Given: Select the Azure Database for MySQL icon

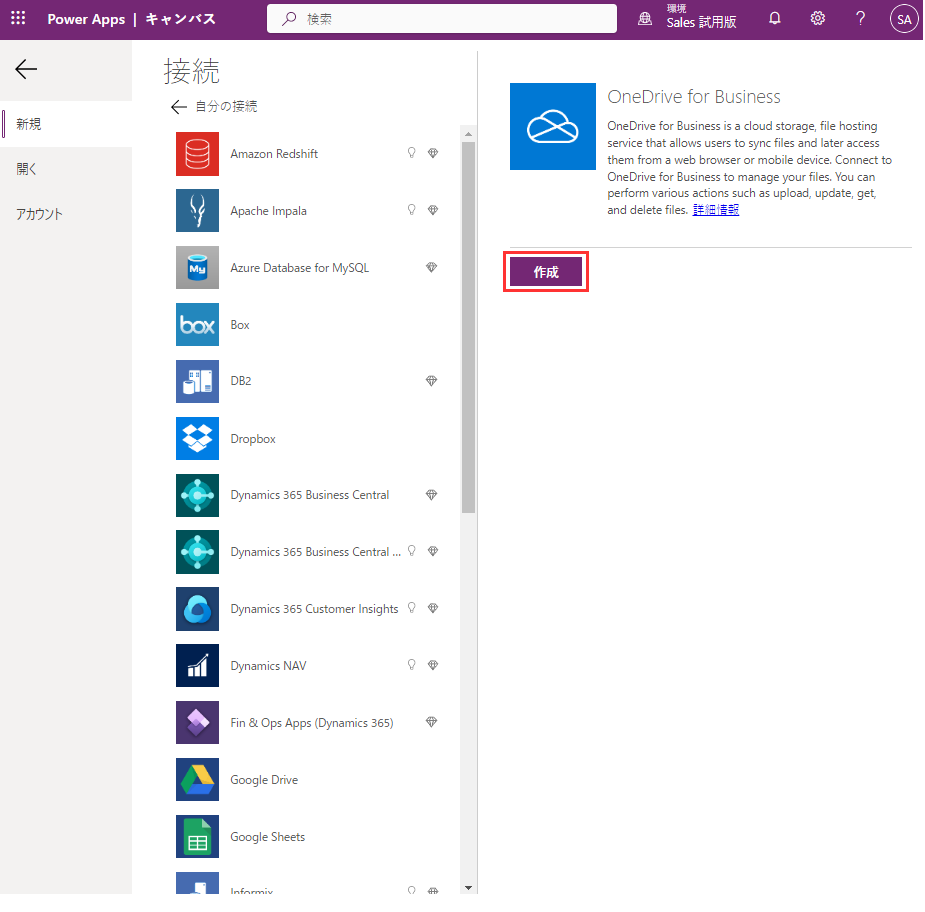Looking at the screenshot, I should pyautogui.click(x=197, y=268).
